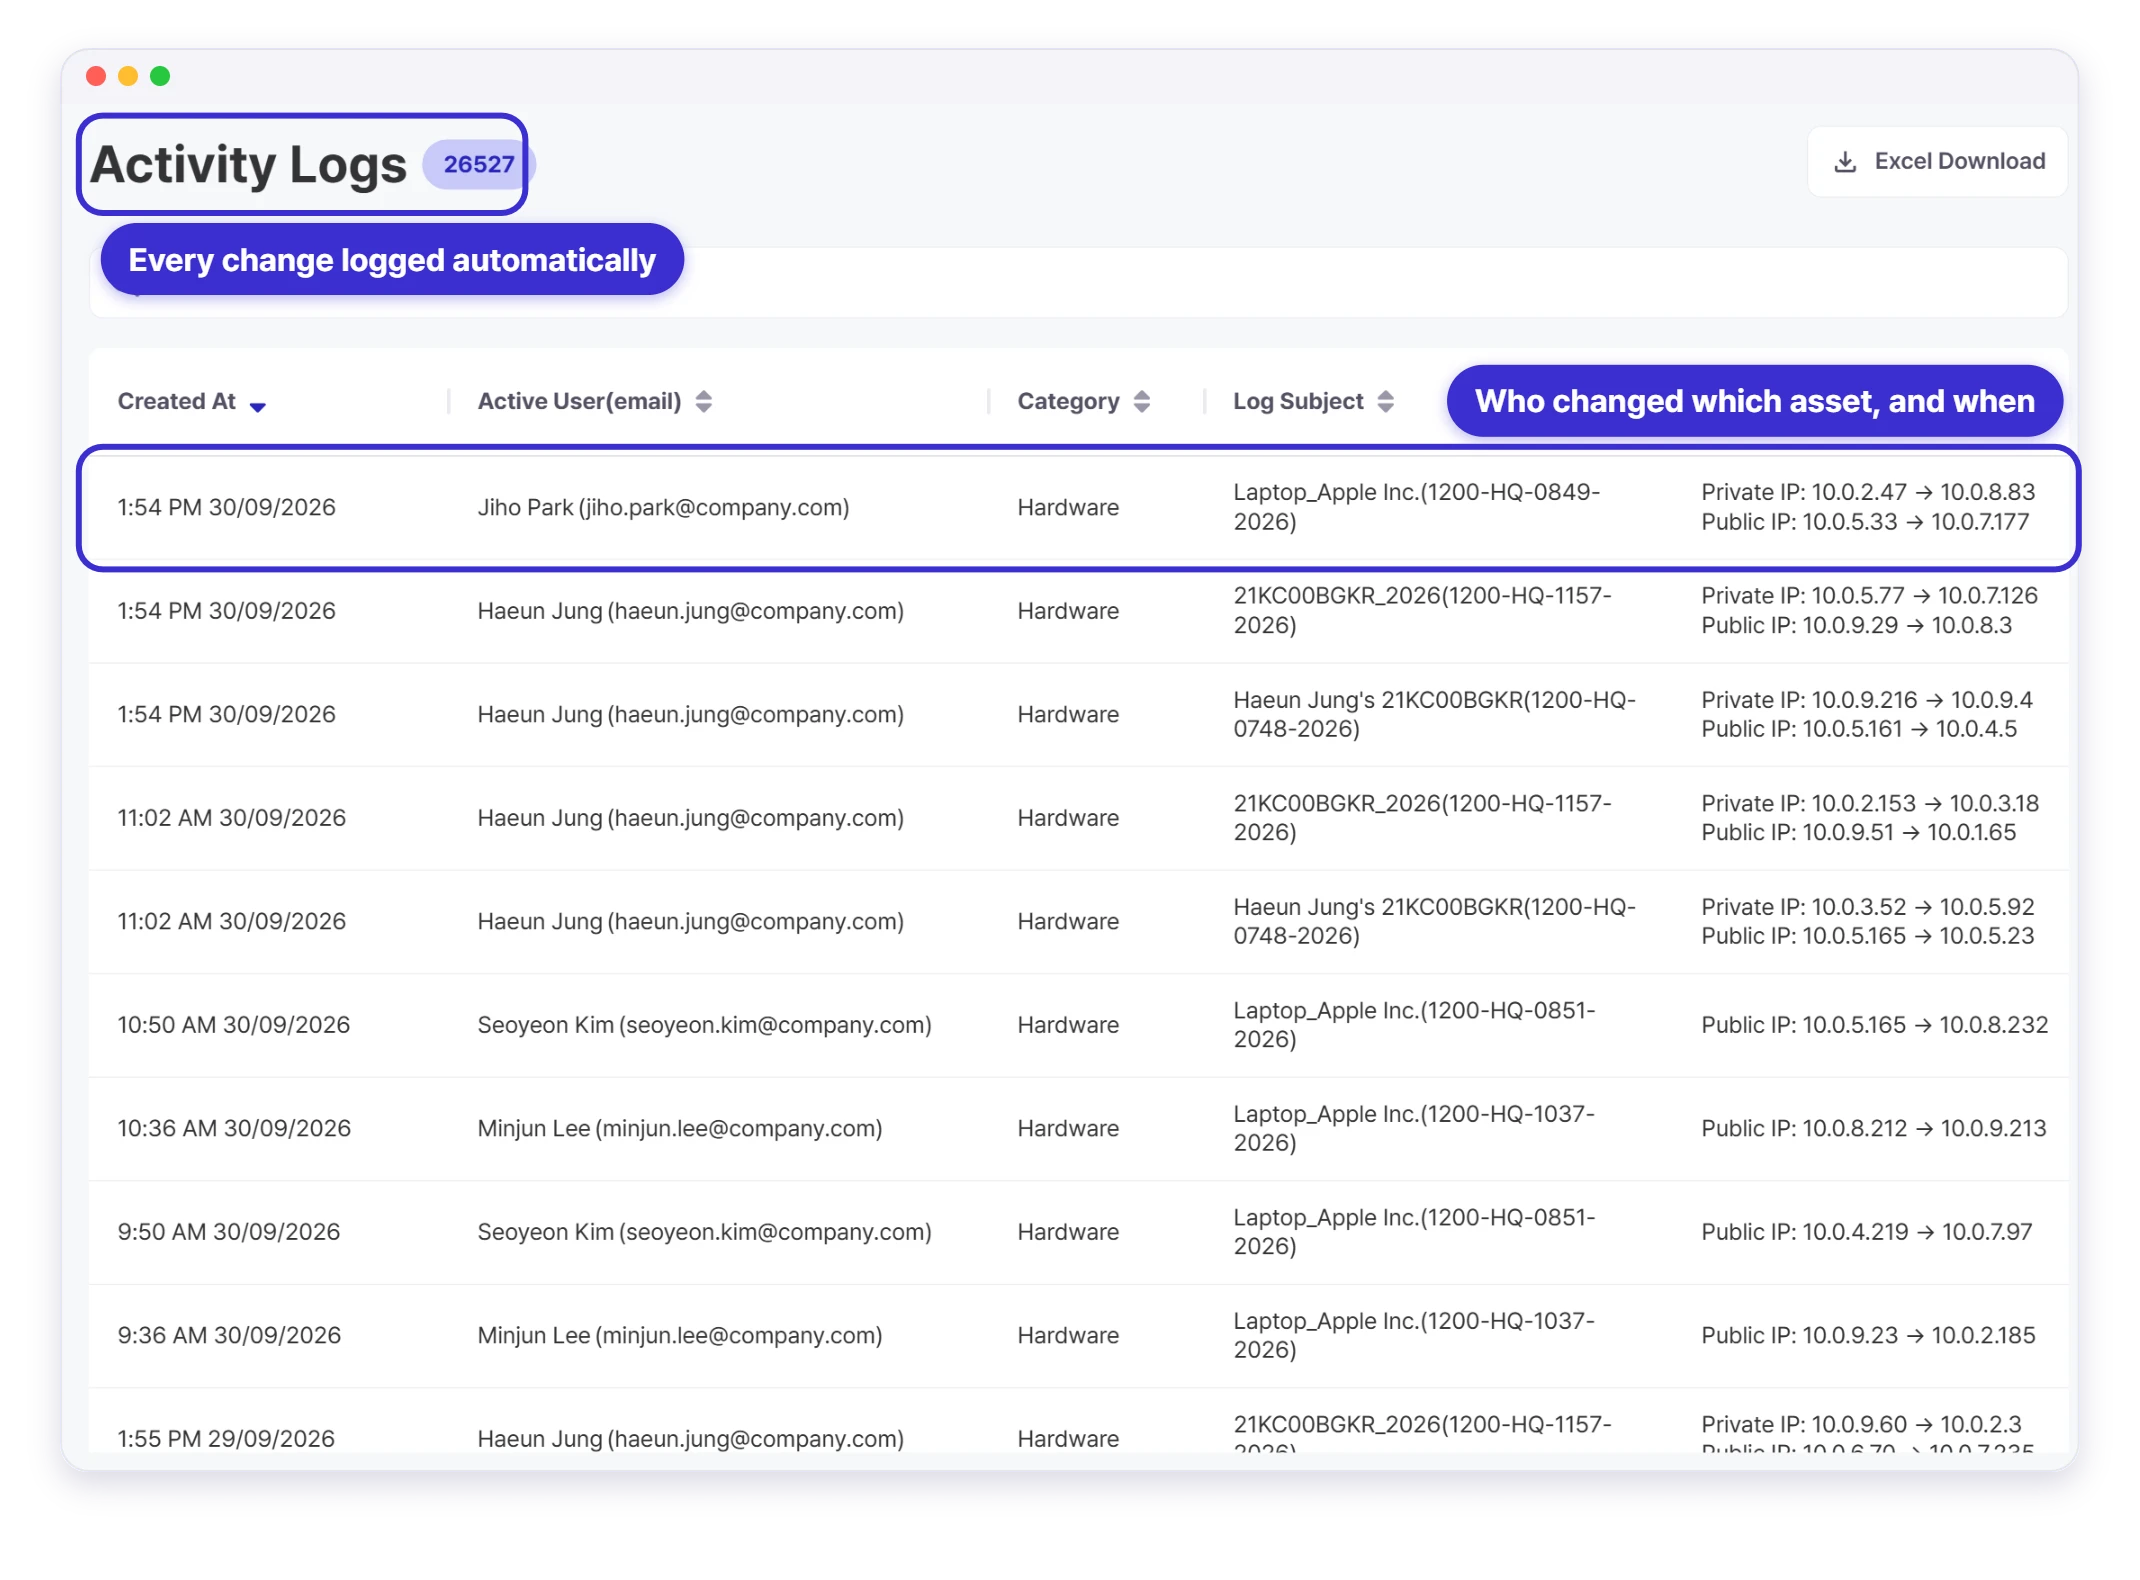Toggle sort arrows on Category column
2140x1580 pixels.
coord(1142,402)
